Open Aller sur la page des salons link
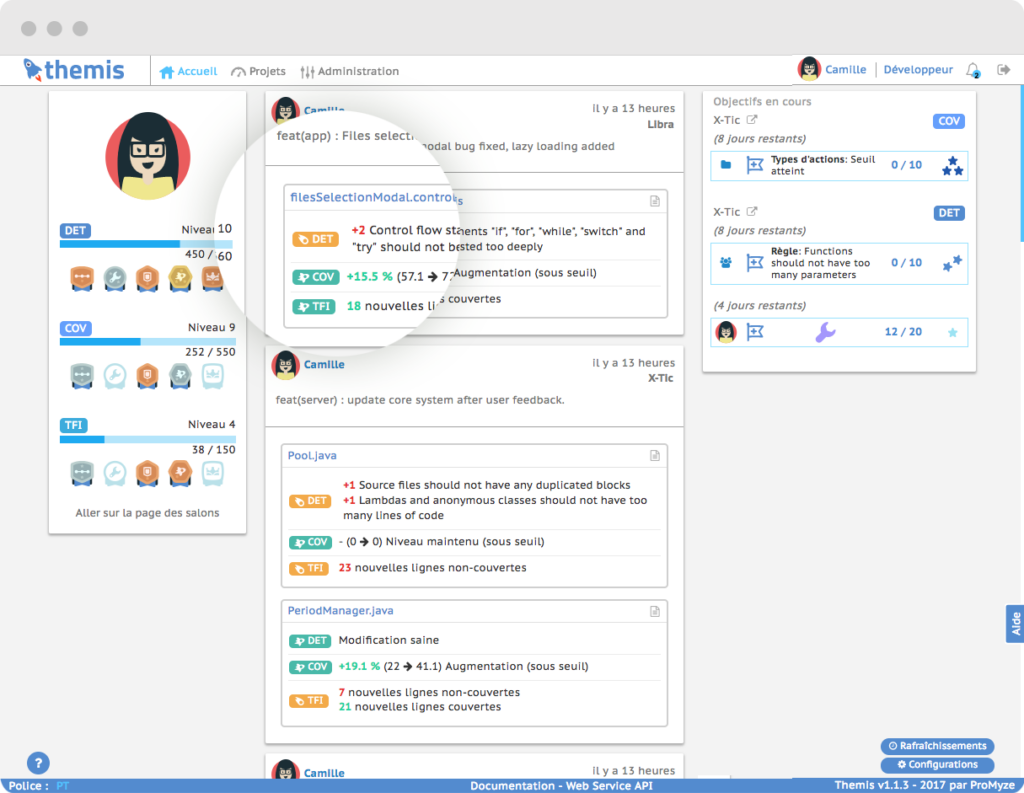Screen dimensions: 1024x793 point(146,512)
